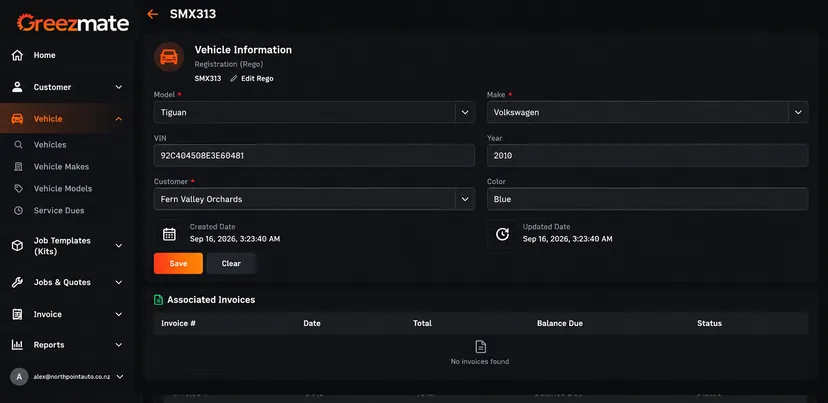Click the Created Date calendar icon
The image size is (828, 403).
[169, 234]
